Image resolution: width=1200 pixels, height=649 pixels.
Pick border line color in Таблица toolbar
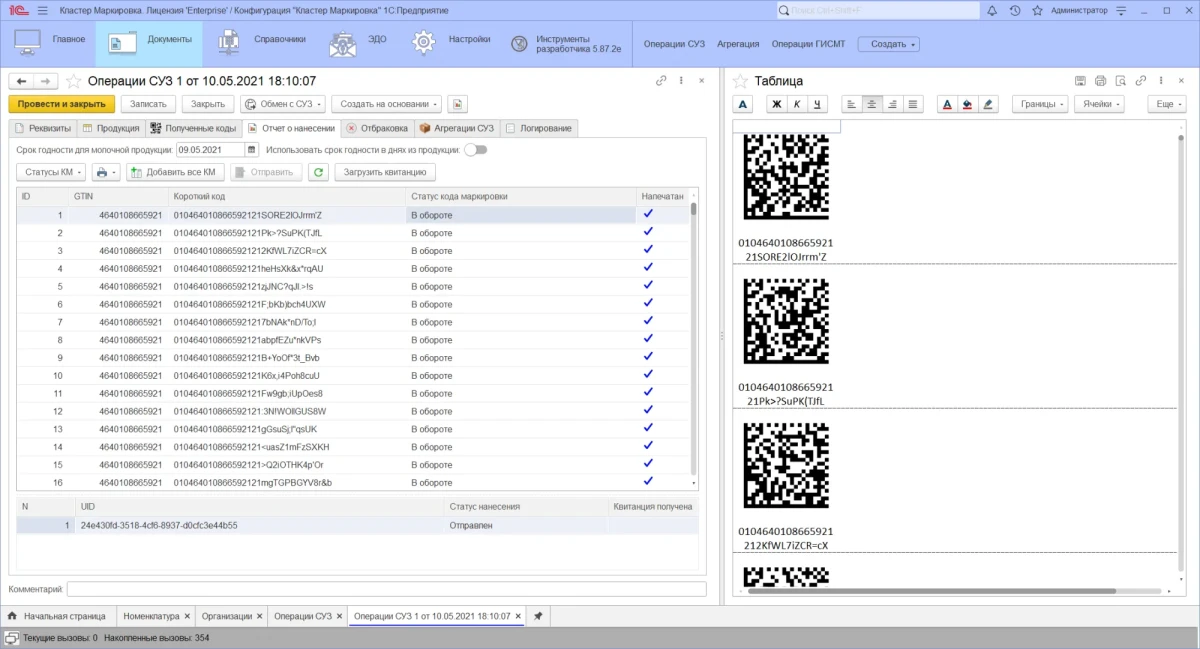988,104
